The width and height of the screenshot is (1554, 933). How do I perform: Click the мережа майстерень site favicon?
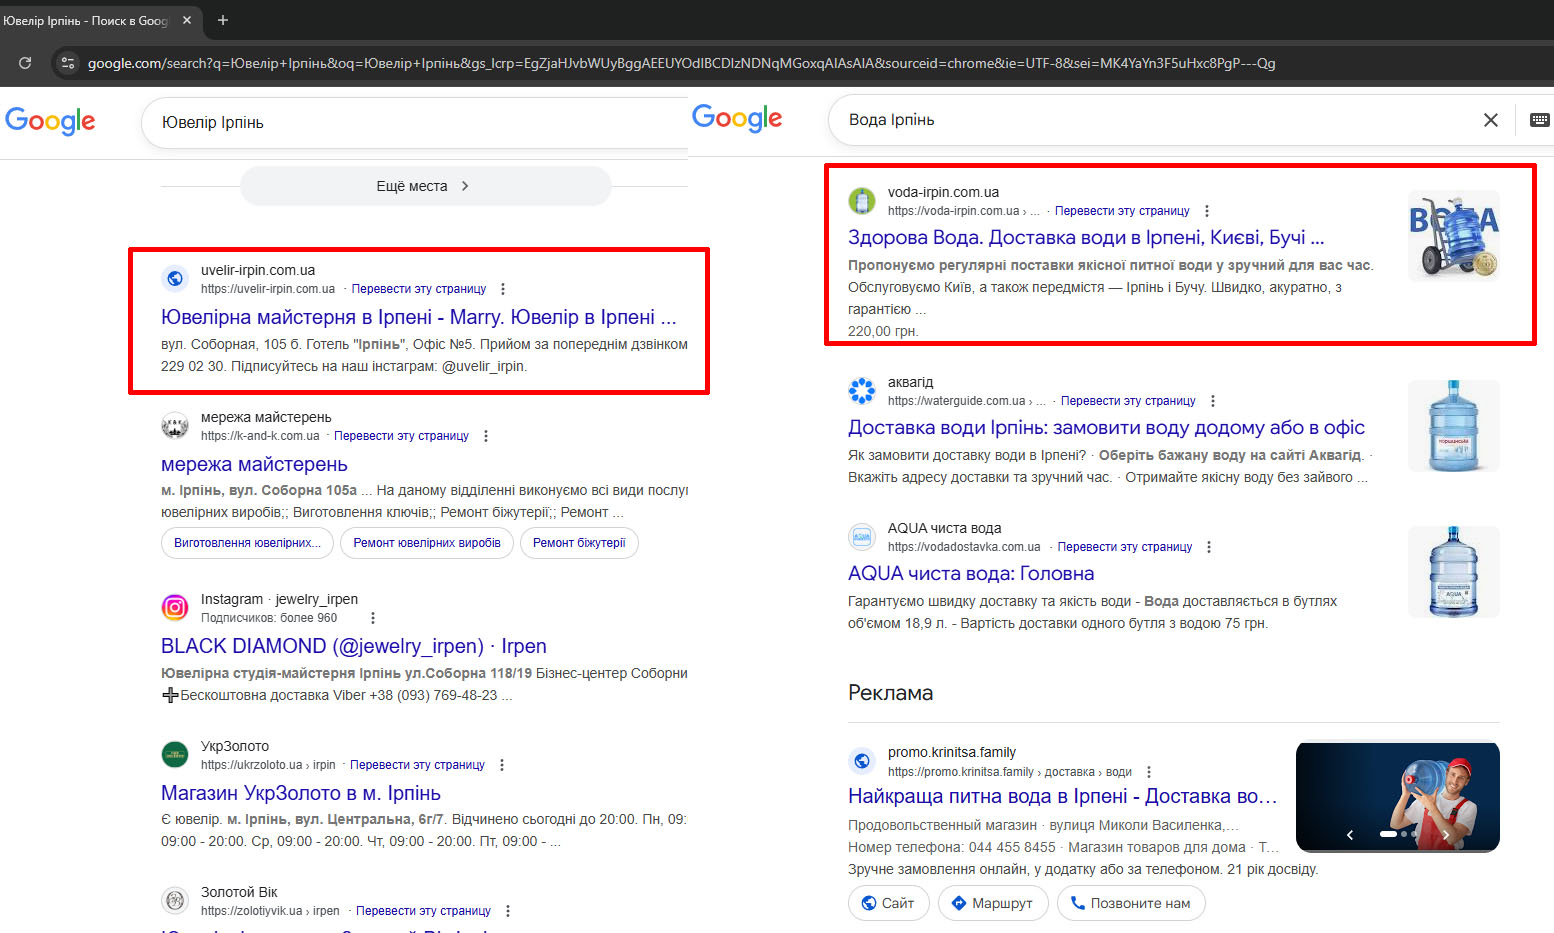pos(175,426)
